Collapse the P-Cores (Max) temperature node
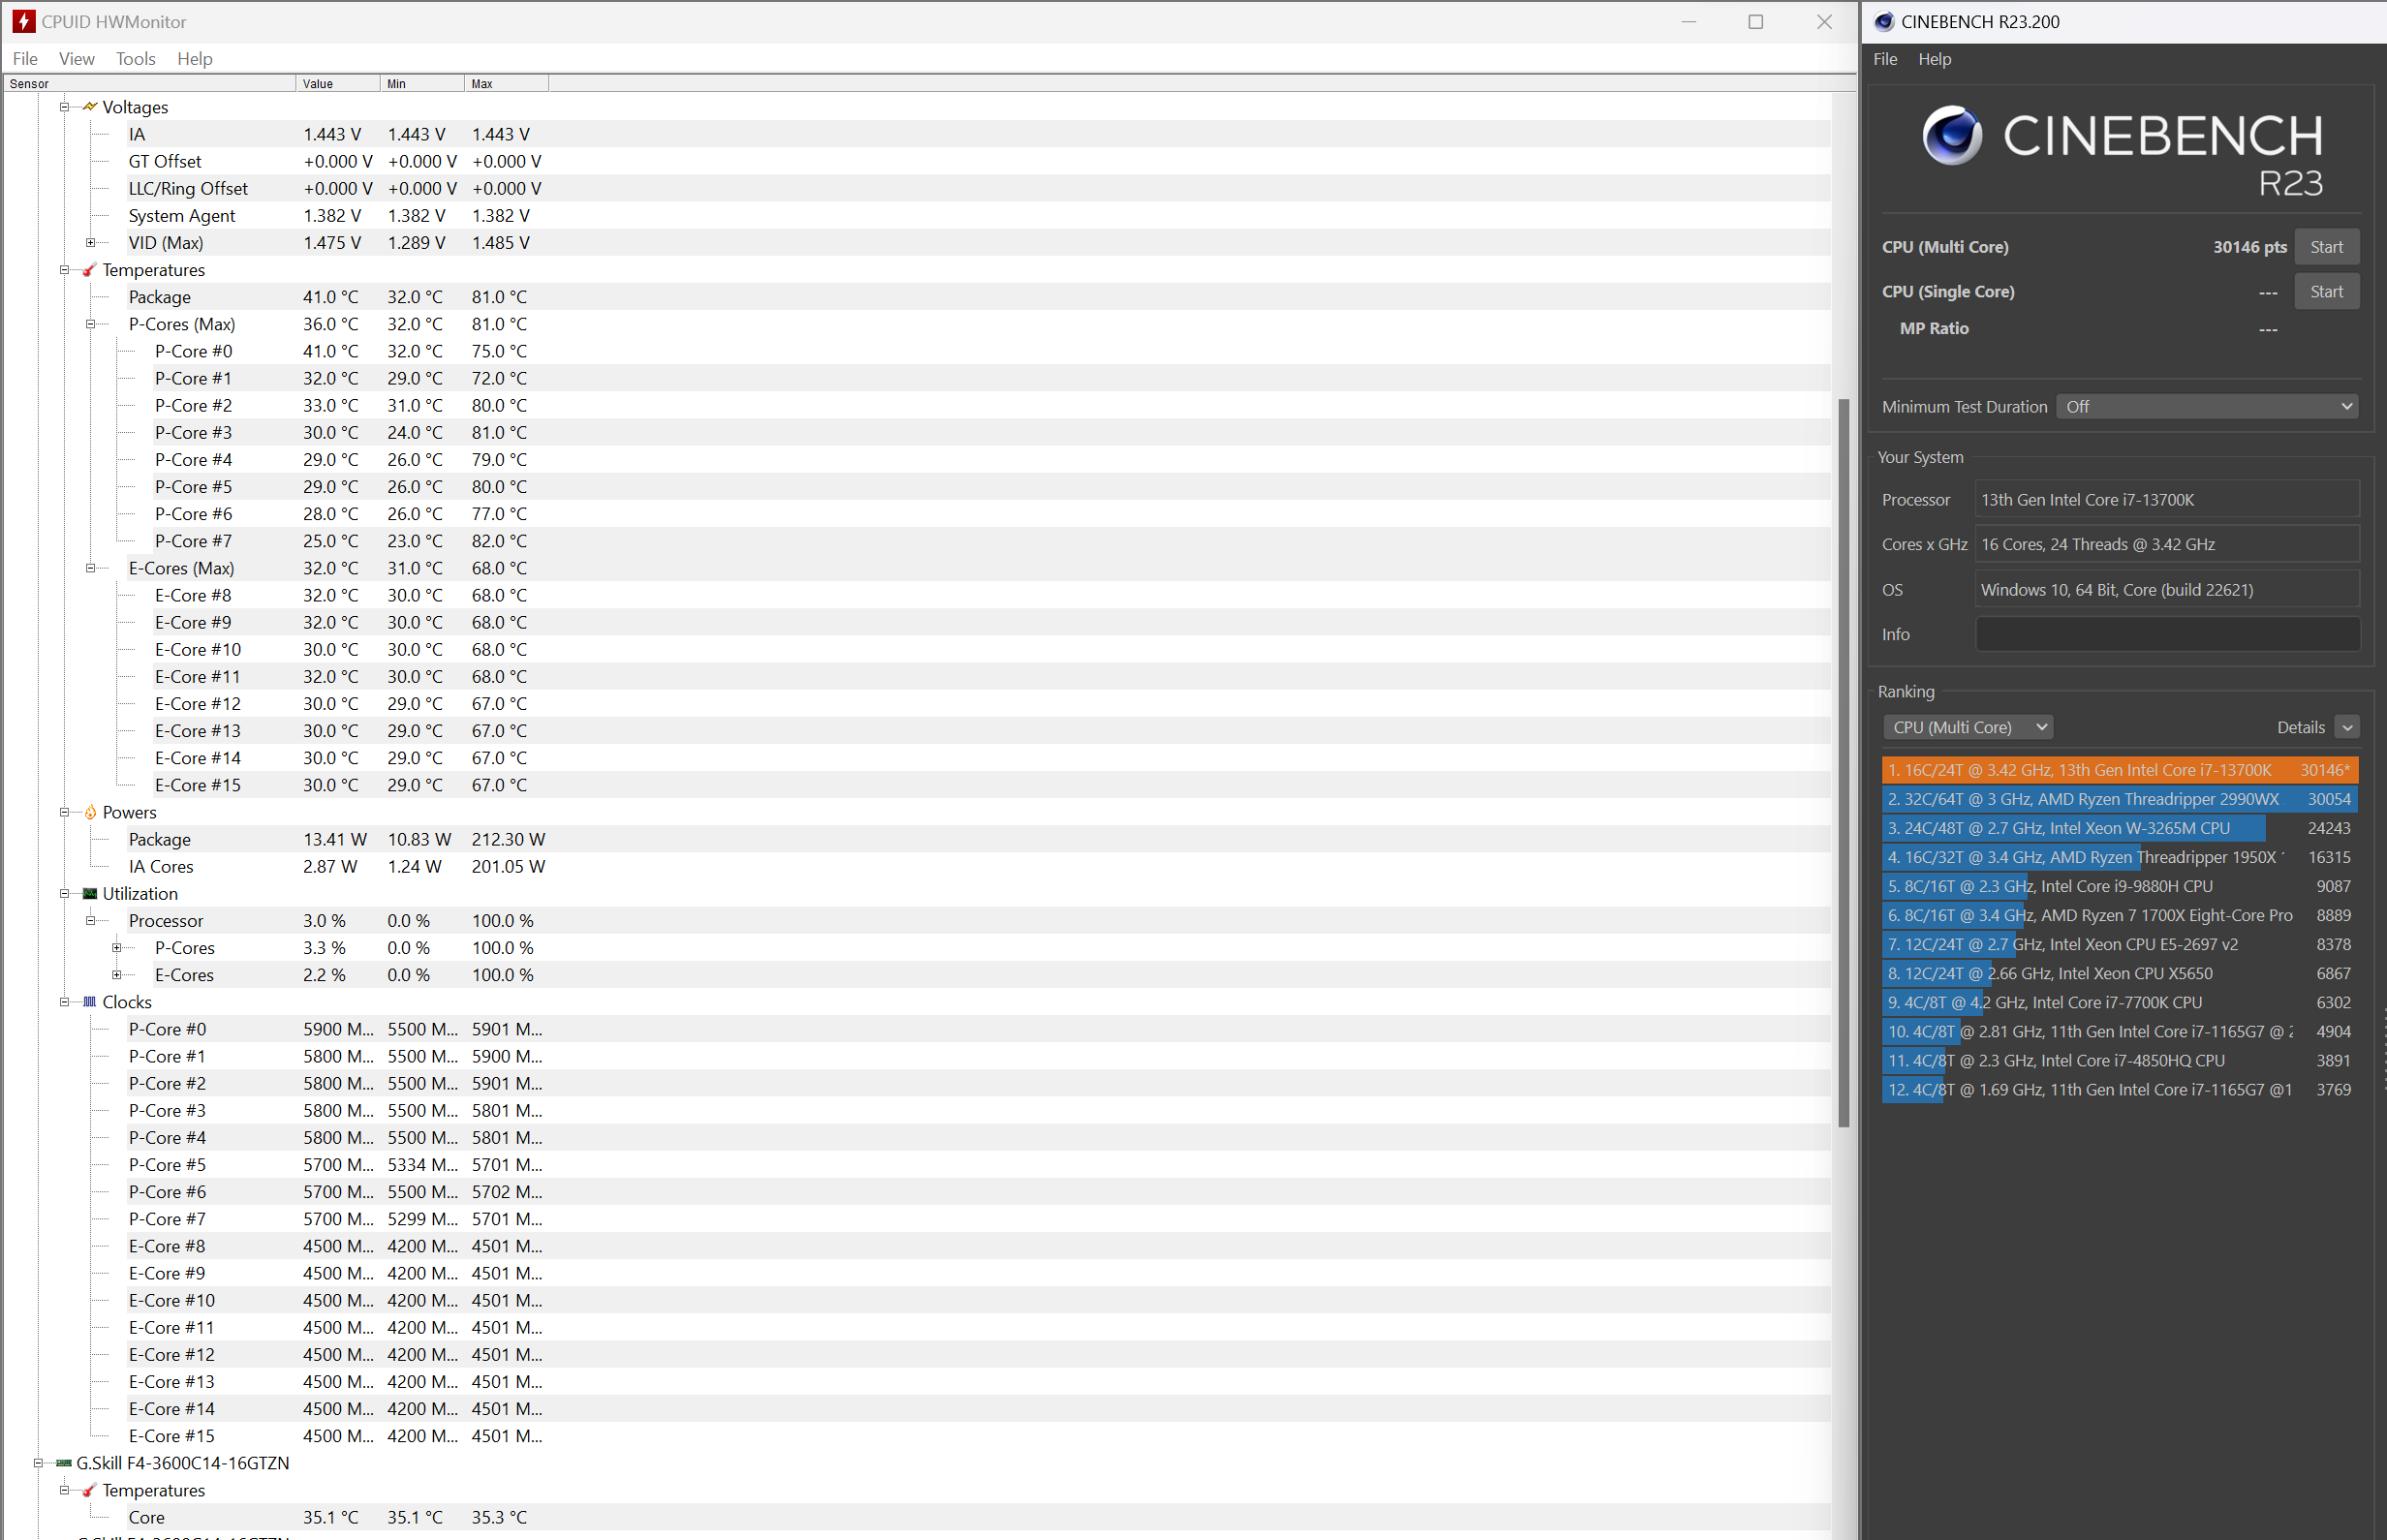The image size is (2387, 1540). tap(90, 324)
